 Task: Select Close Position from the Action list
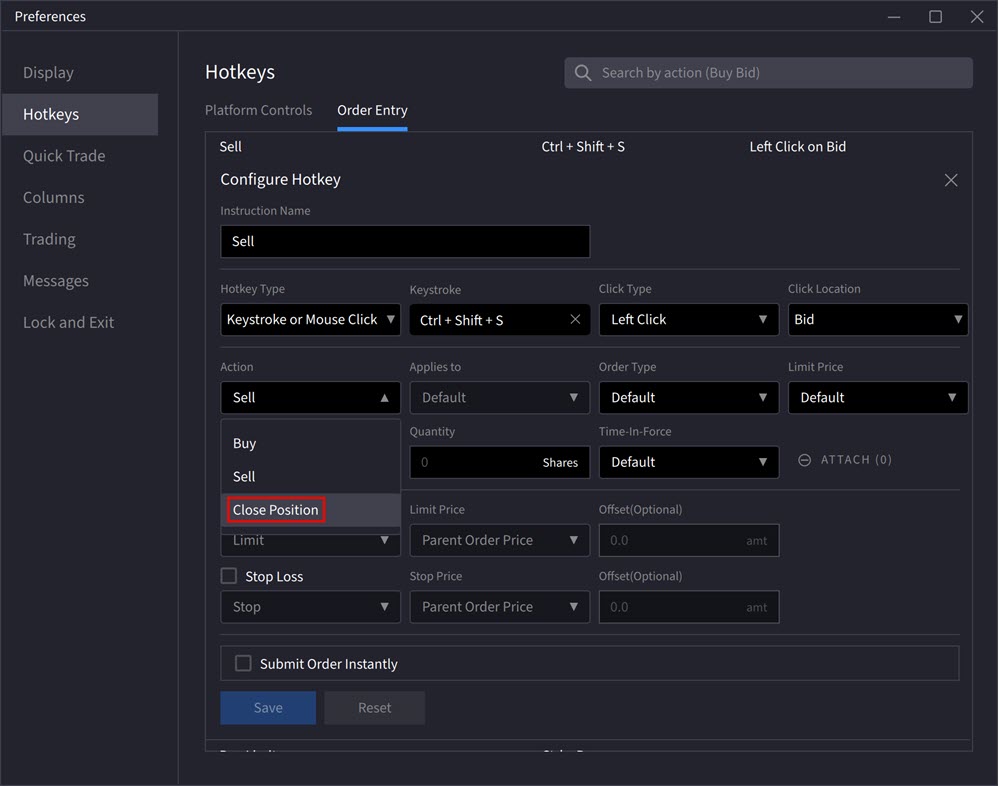(274, 509)
